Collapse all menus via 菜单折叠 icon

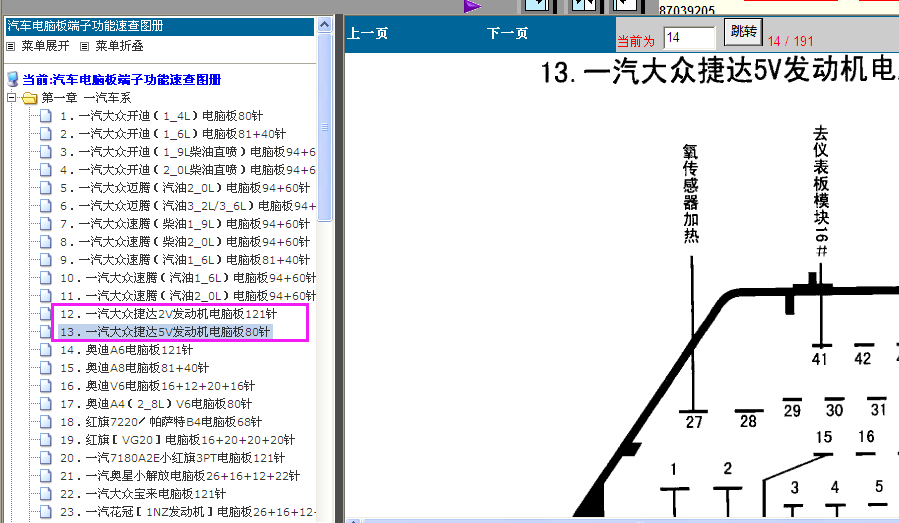(84, 46)
